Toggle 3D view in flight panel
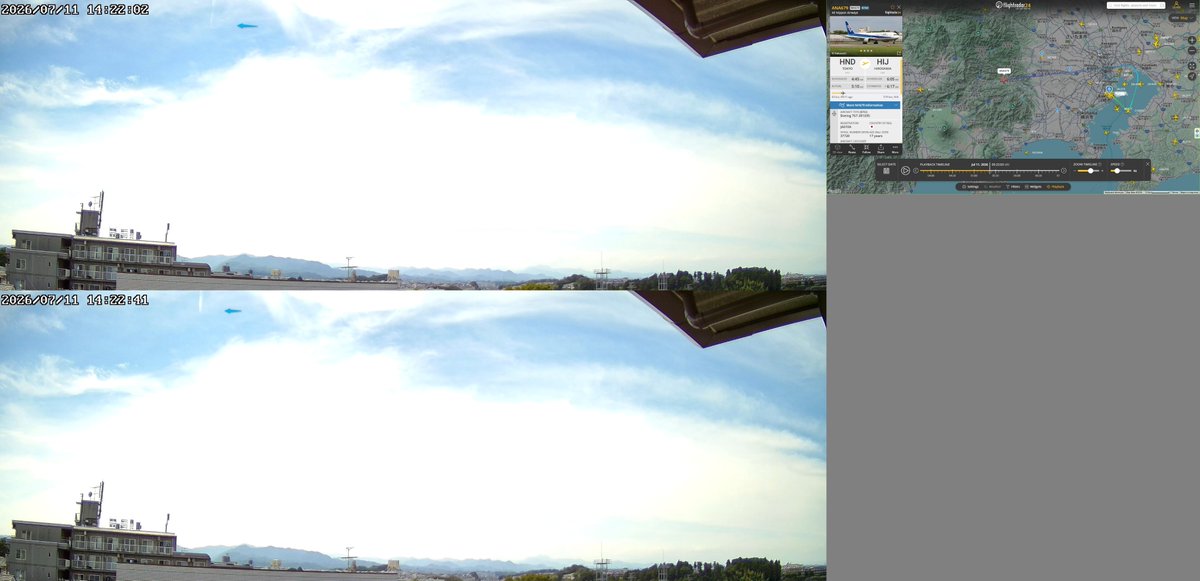The image size is (1200, 581). [x=837, y=148]
